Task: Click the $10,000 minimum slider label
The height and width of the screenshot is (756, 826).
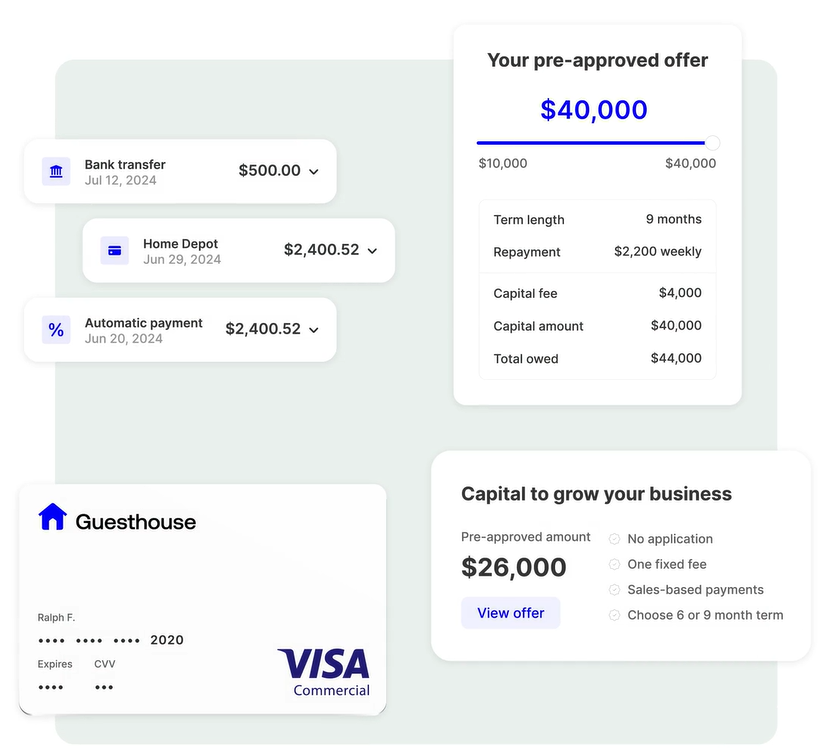Action: 502,163
